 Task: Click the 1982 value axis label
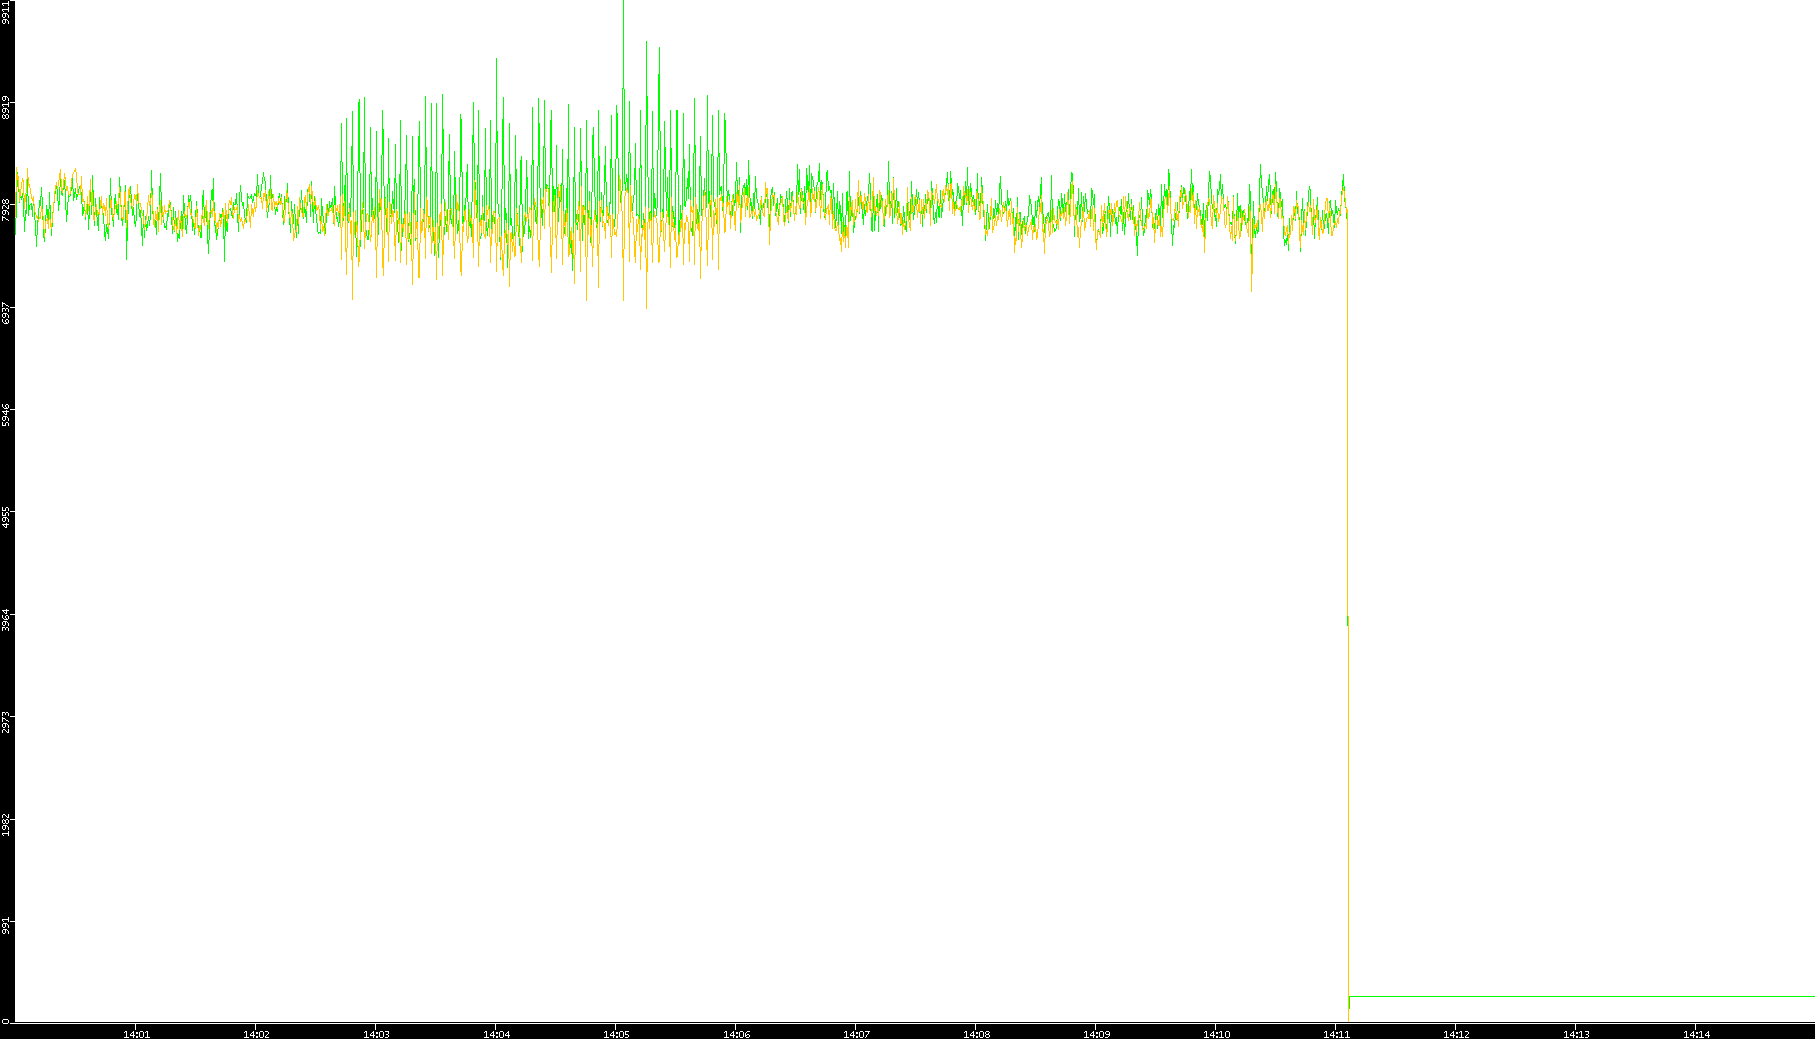(6, 826)
